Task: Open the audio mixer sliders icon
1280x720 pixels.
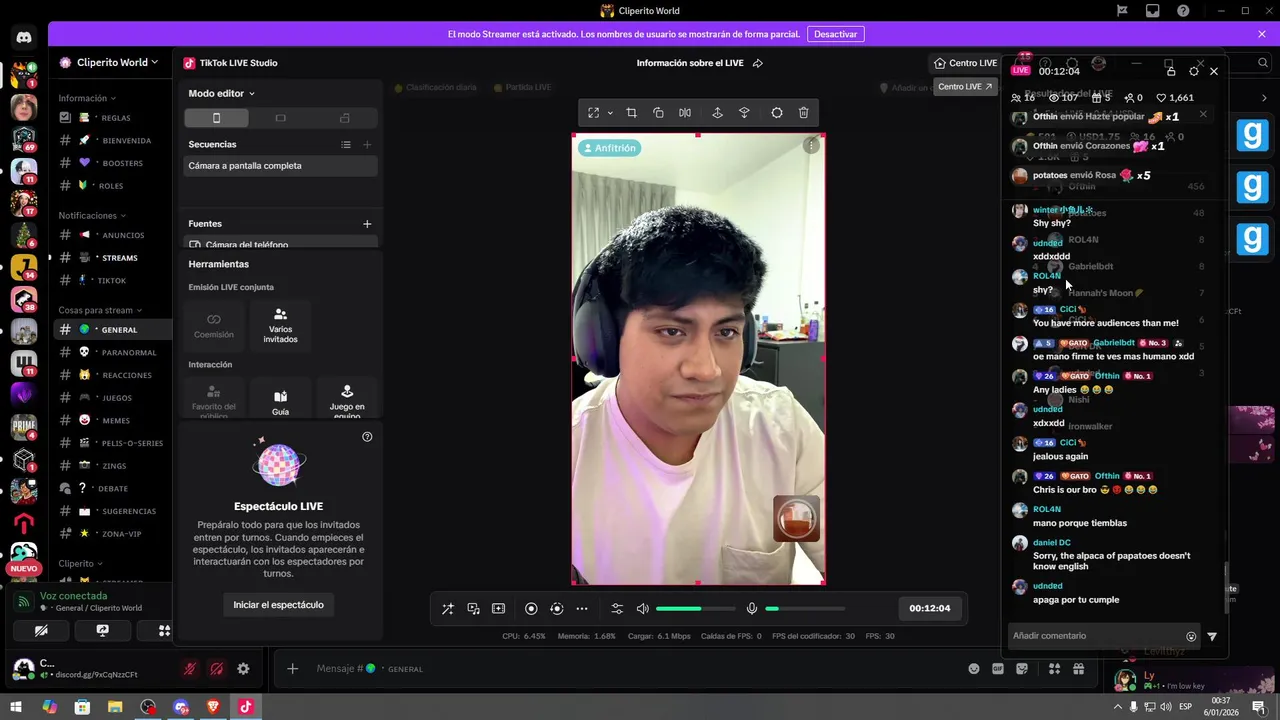Action: (x=617, y=608)
